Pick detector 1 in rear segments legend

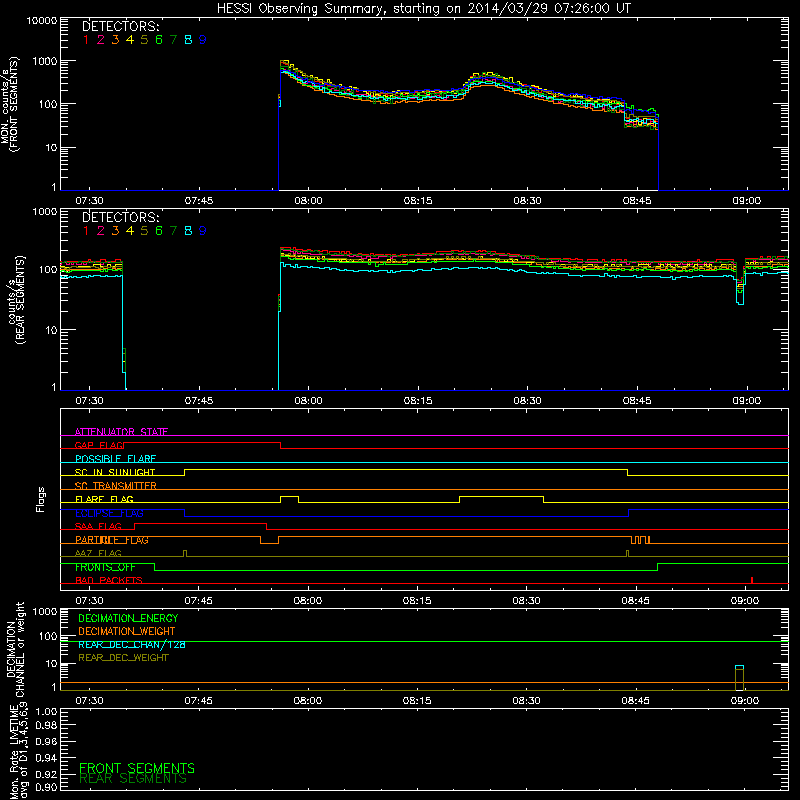pos(86,231)
